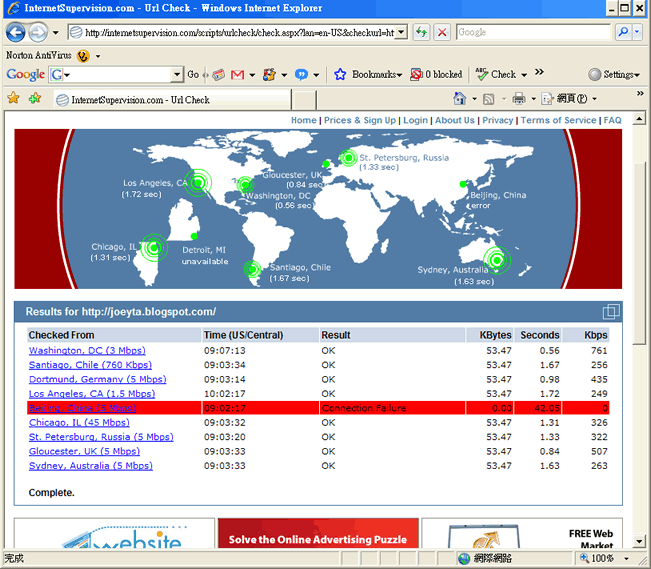This screenshot has height=569, width=651.
Task: Click the Internet zone globe status icon
Action: pyautogui.click(x=464, y=559)
